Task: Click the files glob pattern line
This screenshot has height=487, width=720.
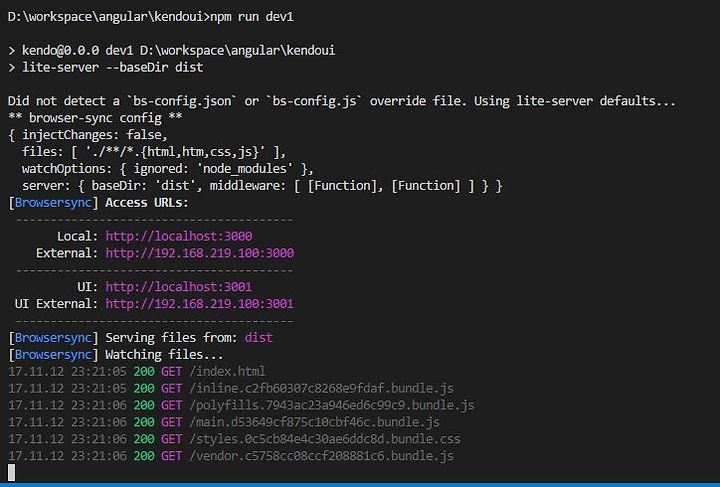Action: (x=154, y=152)
